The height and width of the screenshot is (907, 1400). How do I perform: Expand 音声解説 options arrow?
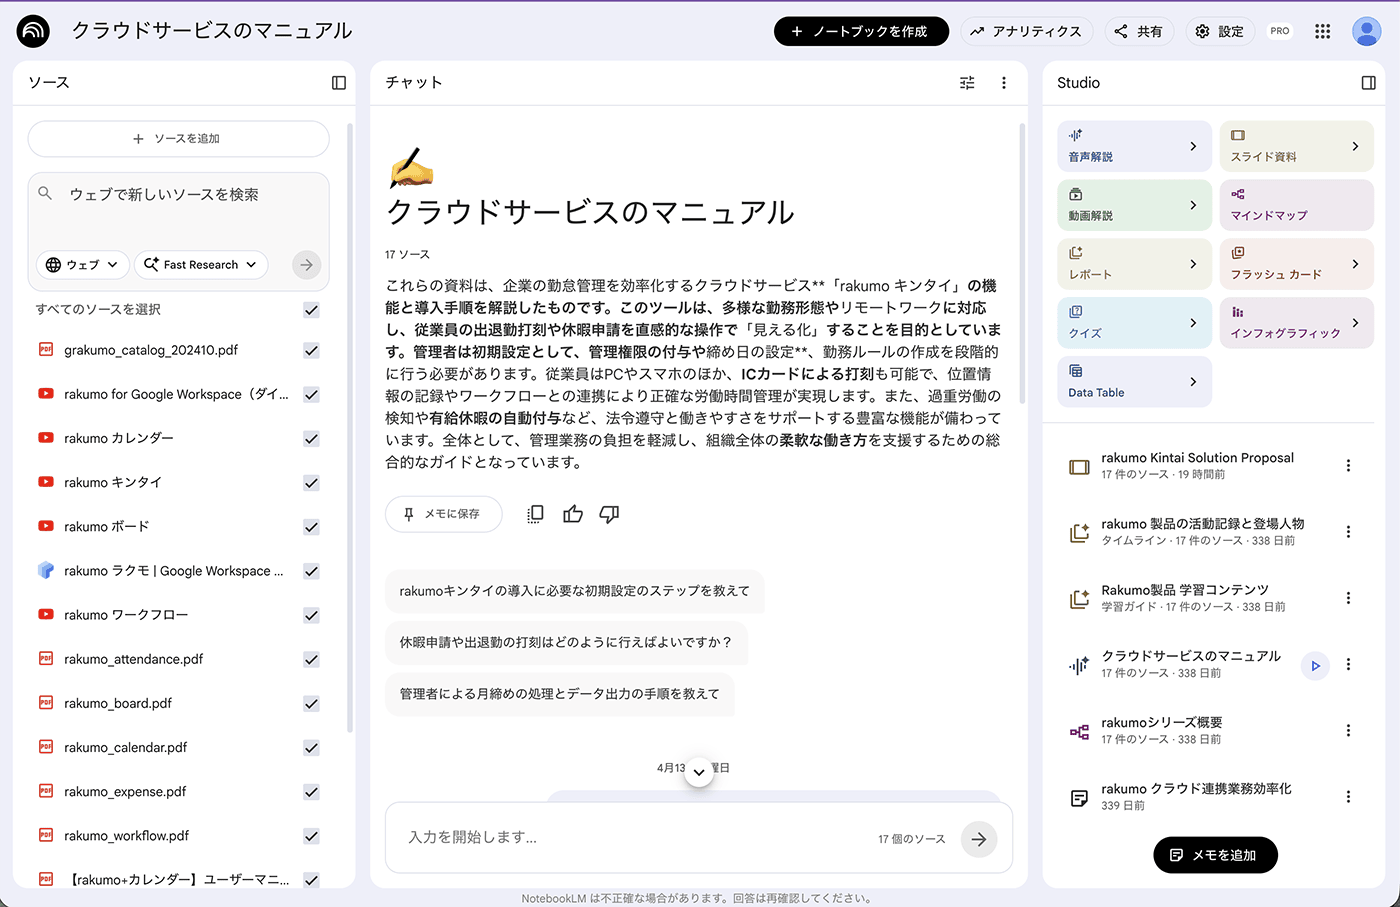pyautogui.click(x=1193, y=146)
